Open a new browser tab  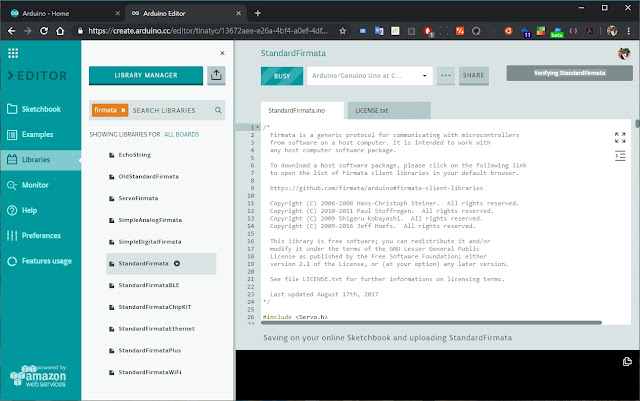click(x=258, y=13)
